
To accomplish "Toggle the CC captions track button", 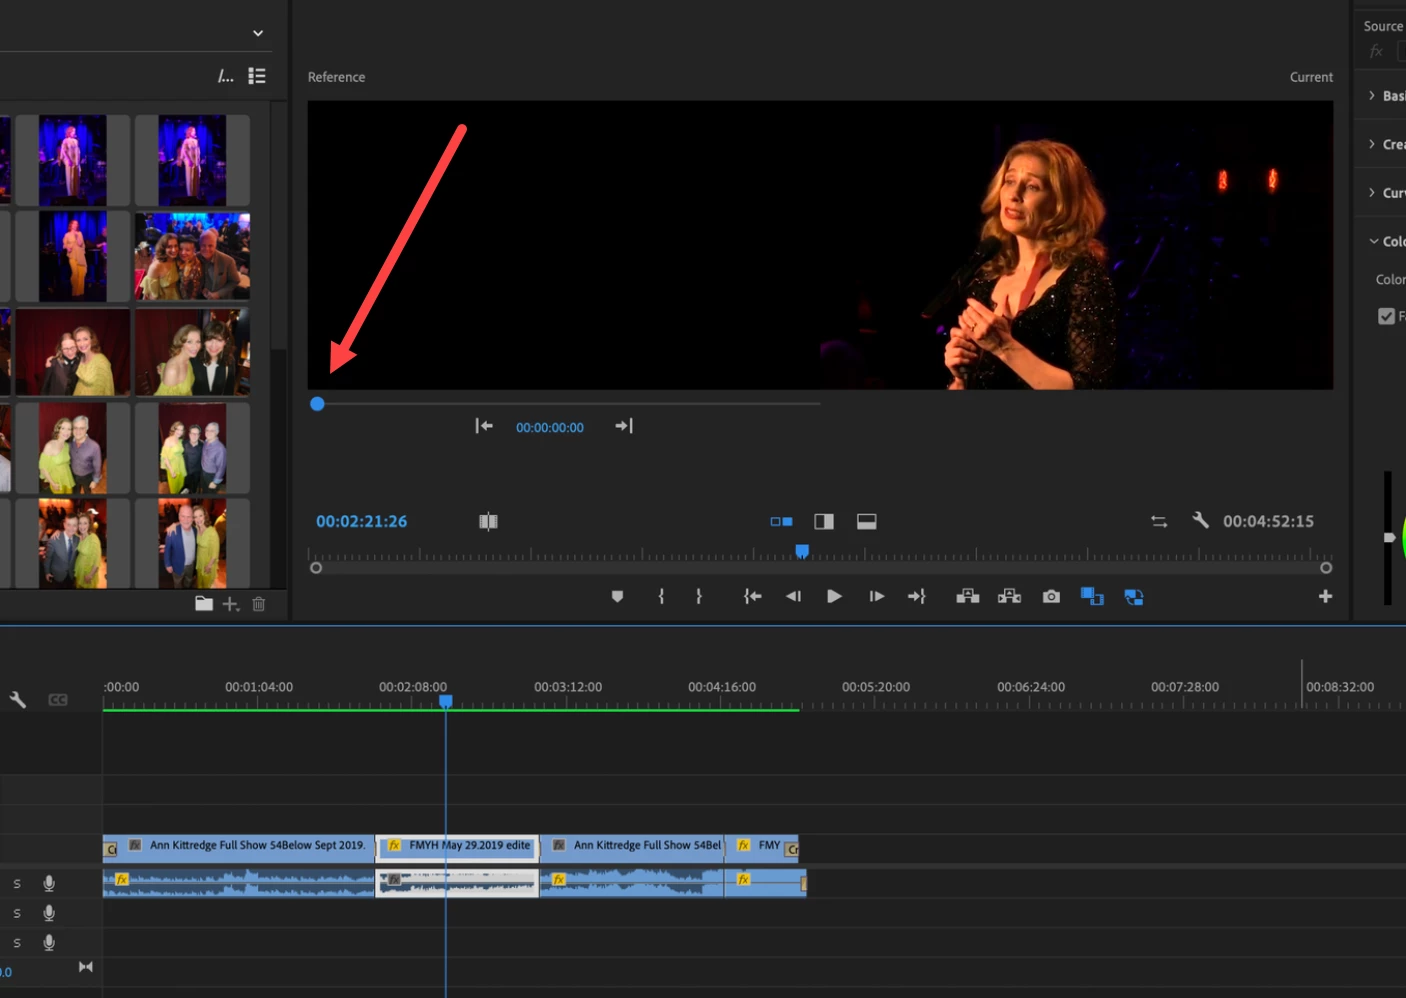I will click(58, 700).
